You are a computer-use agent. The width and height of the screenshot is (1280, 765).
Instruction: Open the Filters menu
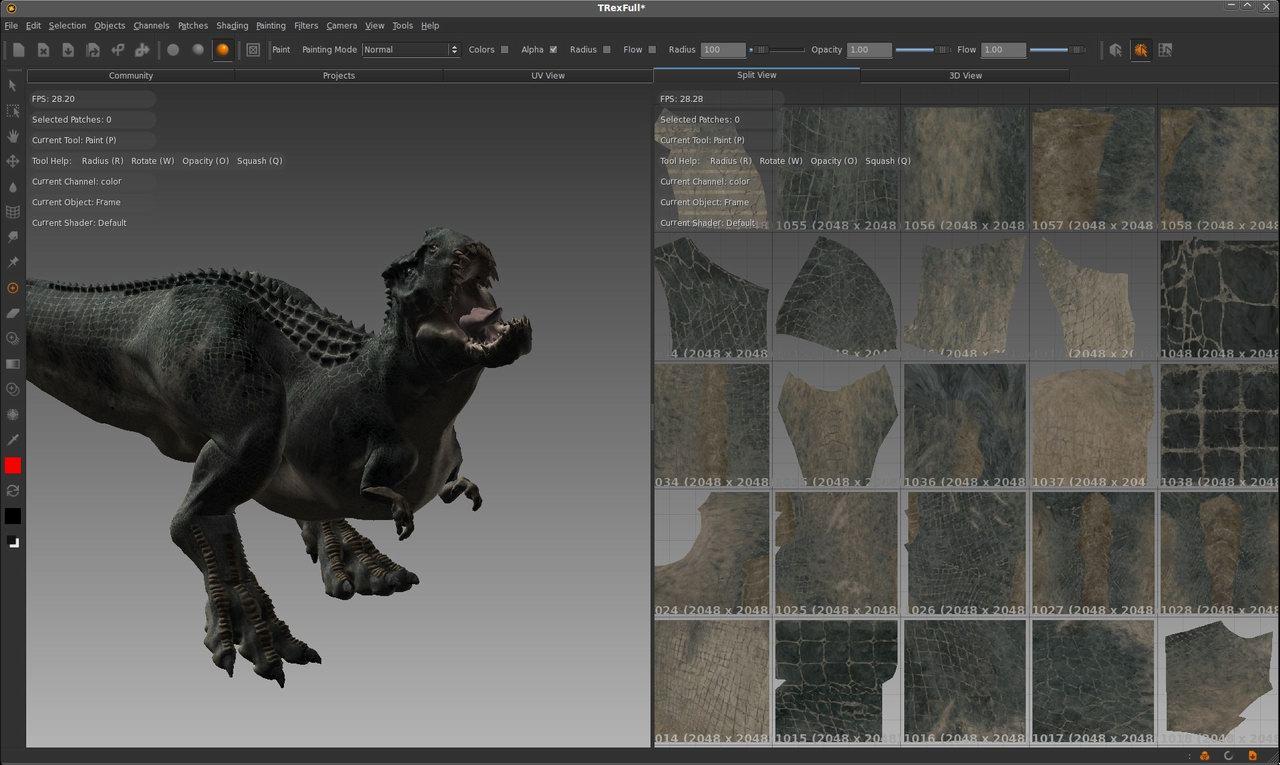pos(306,25)
